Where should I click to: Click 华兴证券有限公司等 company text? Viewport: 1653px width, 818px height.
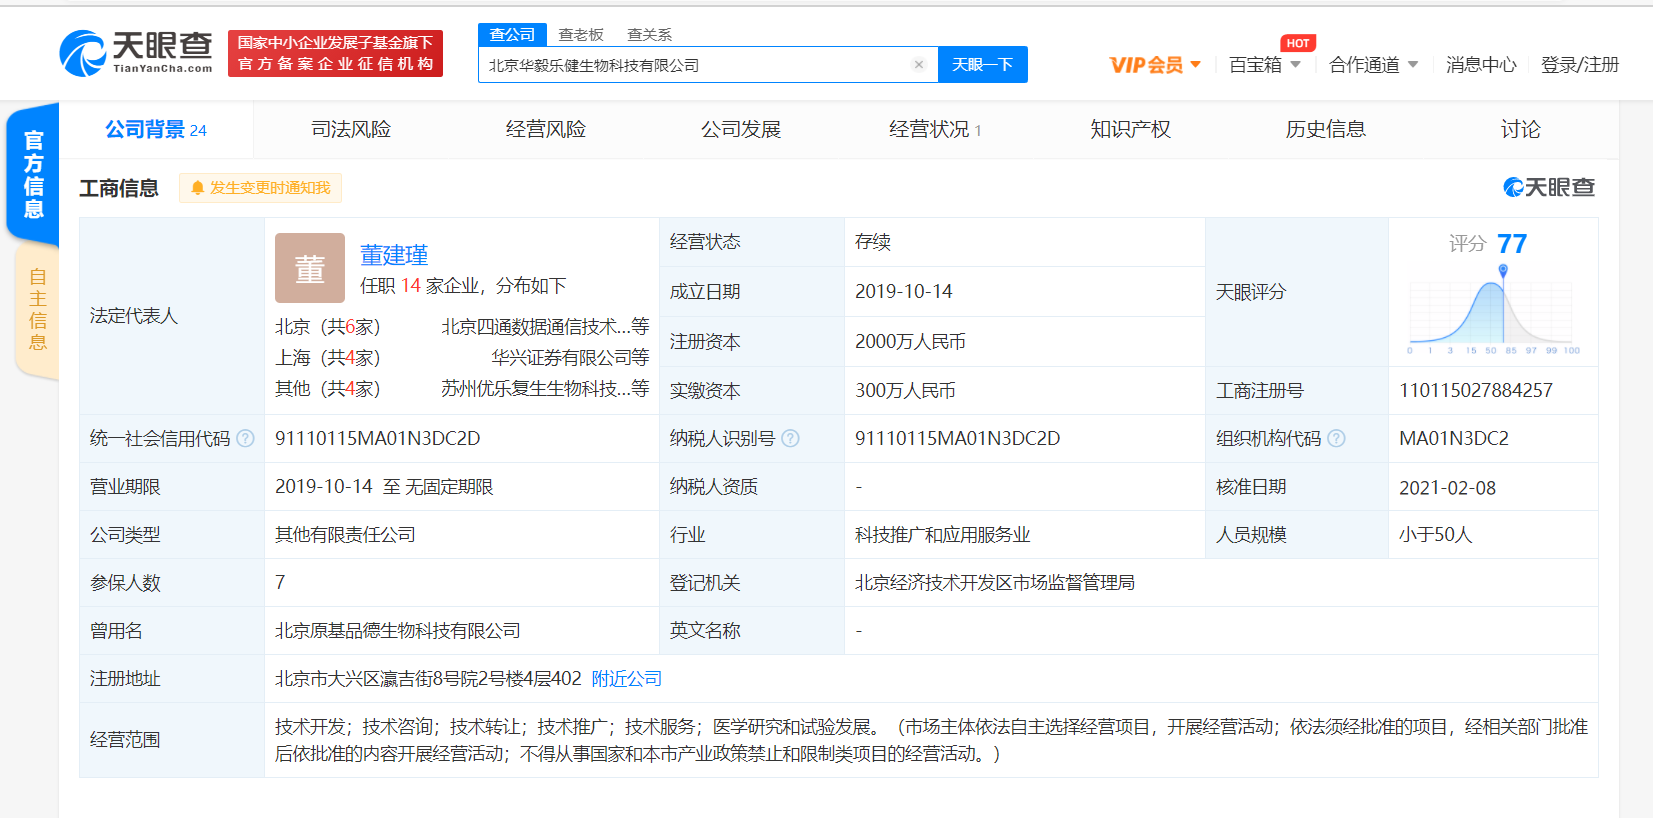[570, 358]
